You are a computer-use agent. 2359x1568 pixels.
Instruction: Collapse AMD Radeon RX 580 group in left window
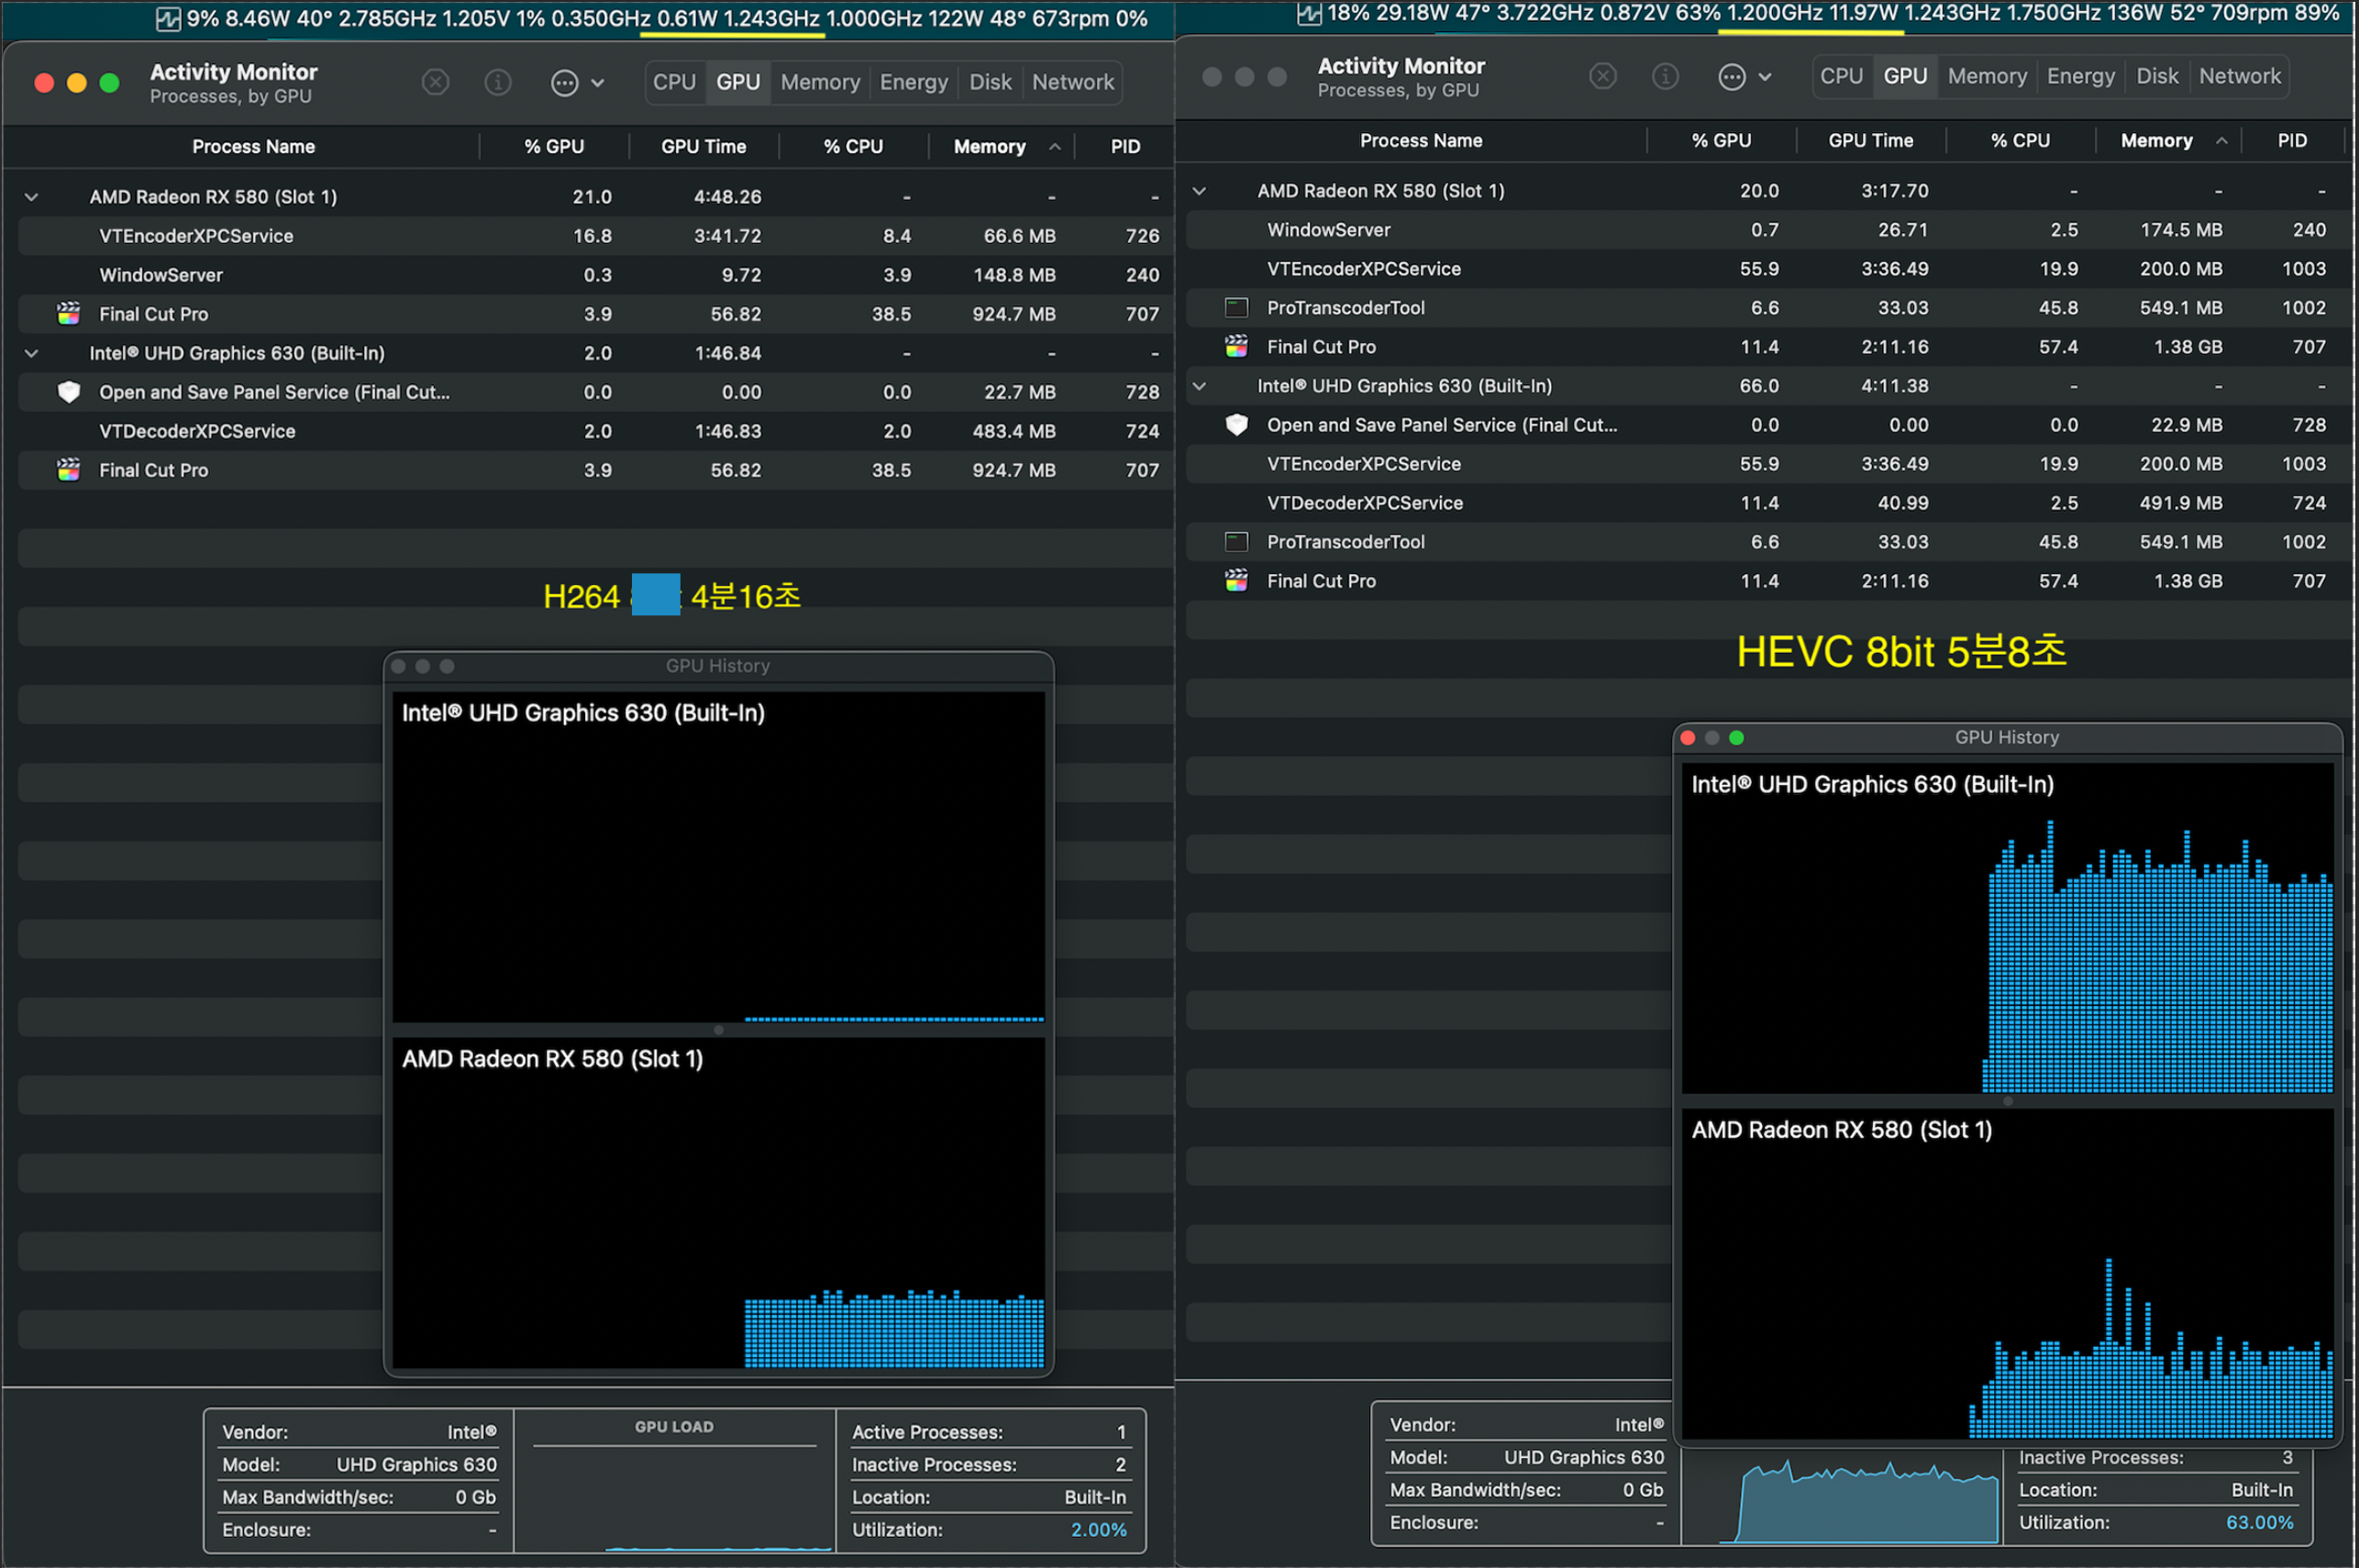pos(32,197)
